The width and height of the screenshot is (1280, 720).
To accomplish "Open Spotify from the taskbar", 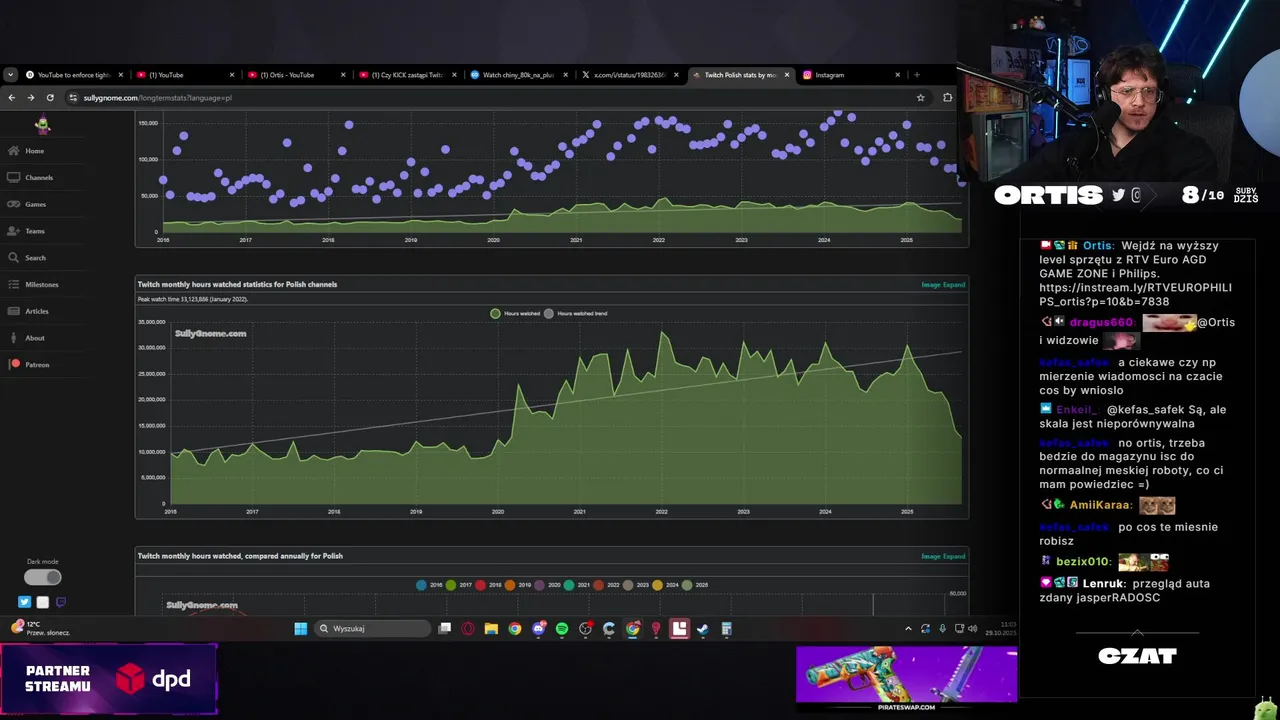I will (x=562, y=629).
